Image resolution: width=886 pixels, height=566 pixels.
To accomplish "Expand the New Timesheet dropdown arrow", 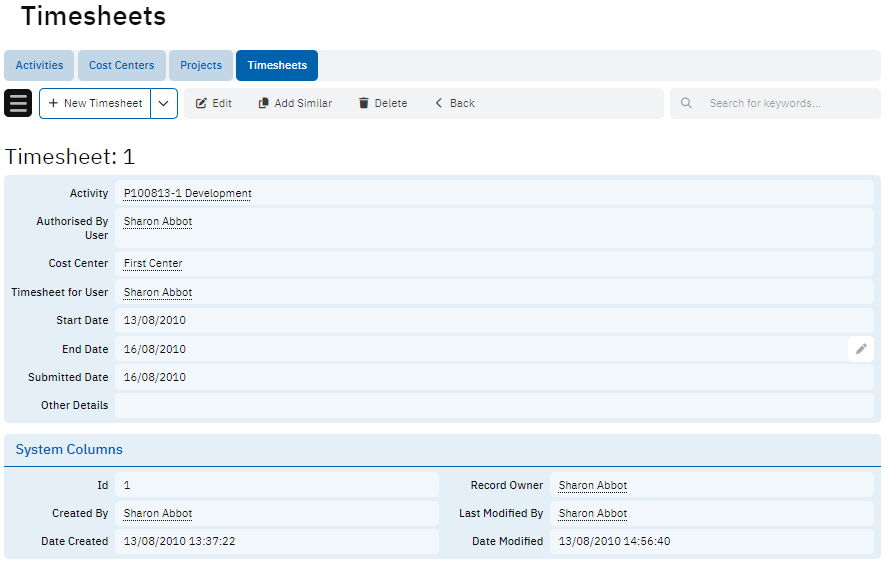I will pos(164,103).
